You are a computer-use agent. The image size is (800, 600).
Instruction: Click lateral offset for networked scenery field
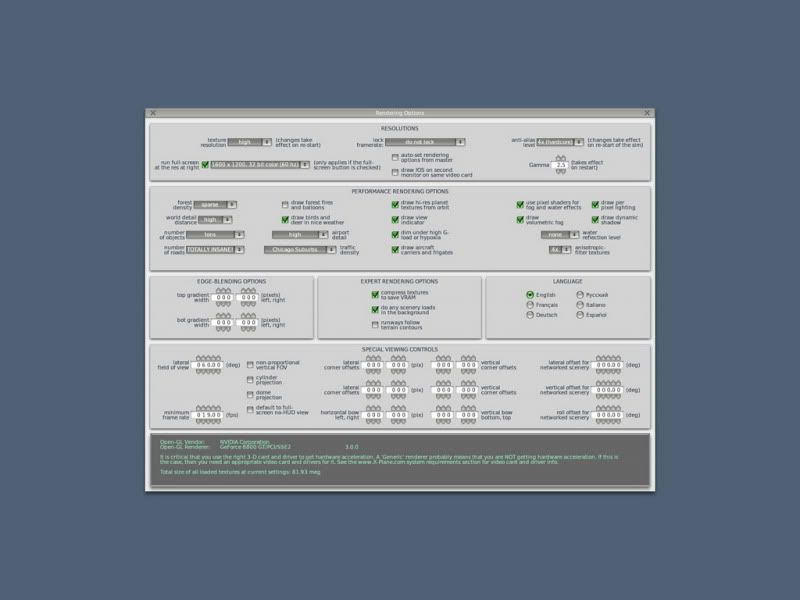tap(608, 365)
